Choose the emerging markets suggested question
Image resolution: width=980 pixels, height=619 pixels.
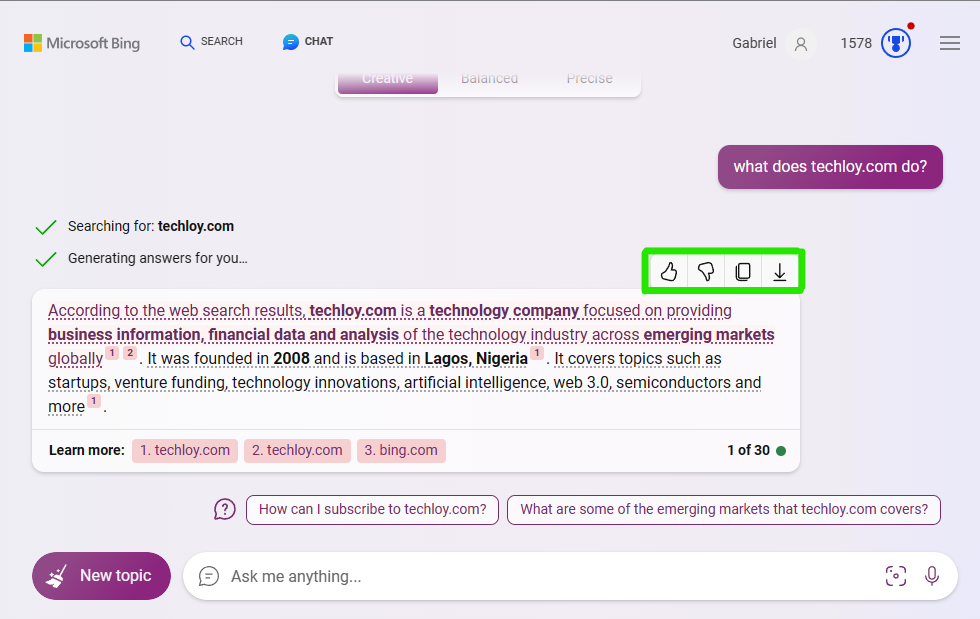pyautogui.click(x=724, y=510)
